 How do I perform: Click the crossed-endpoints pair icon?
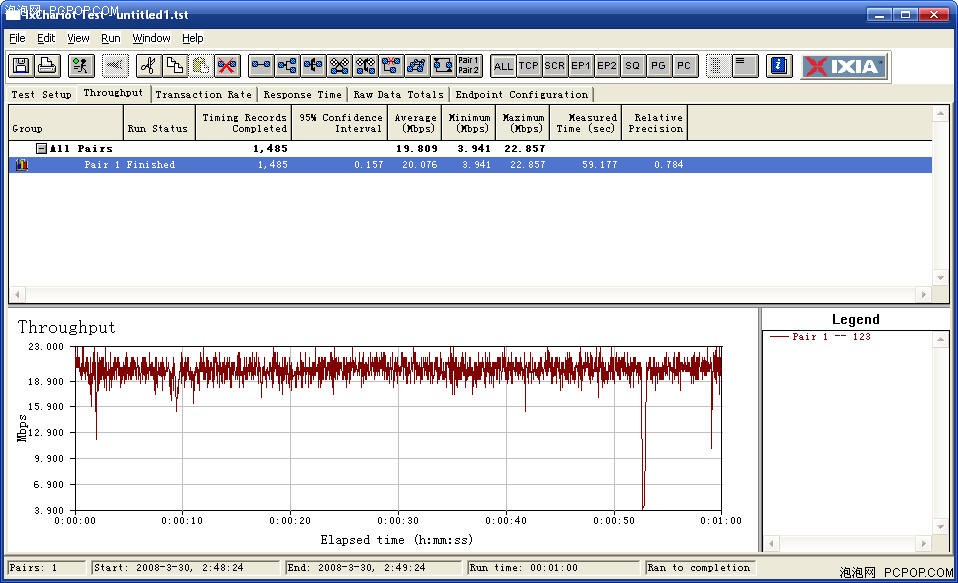pyautogui.click(x=340, y=65)
